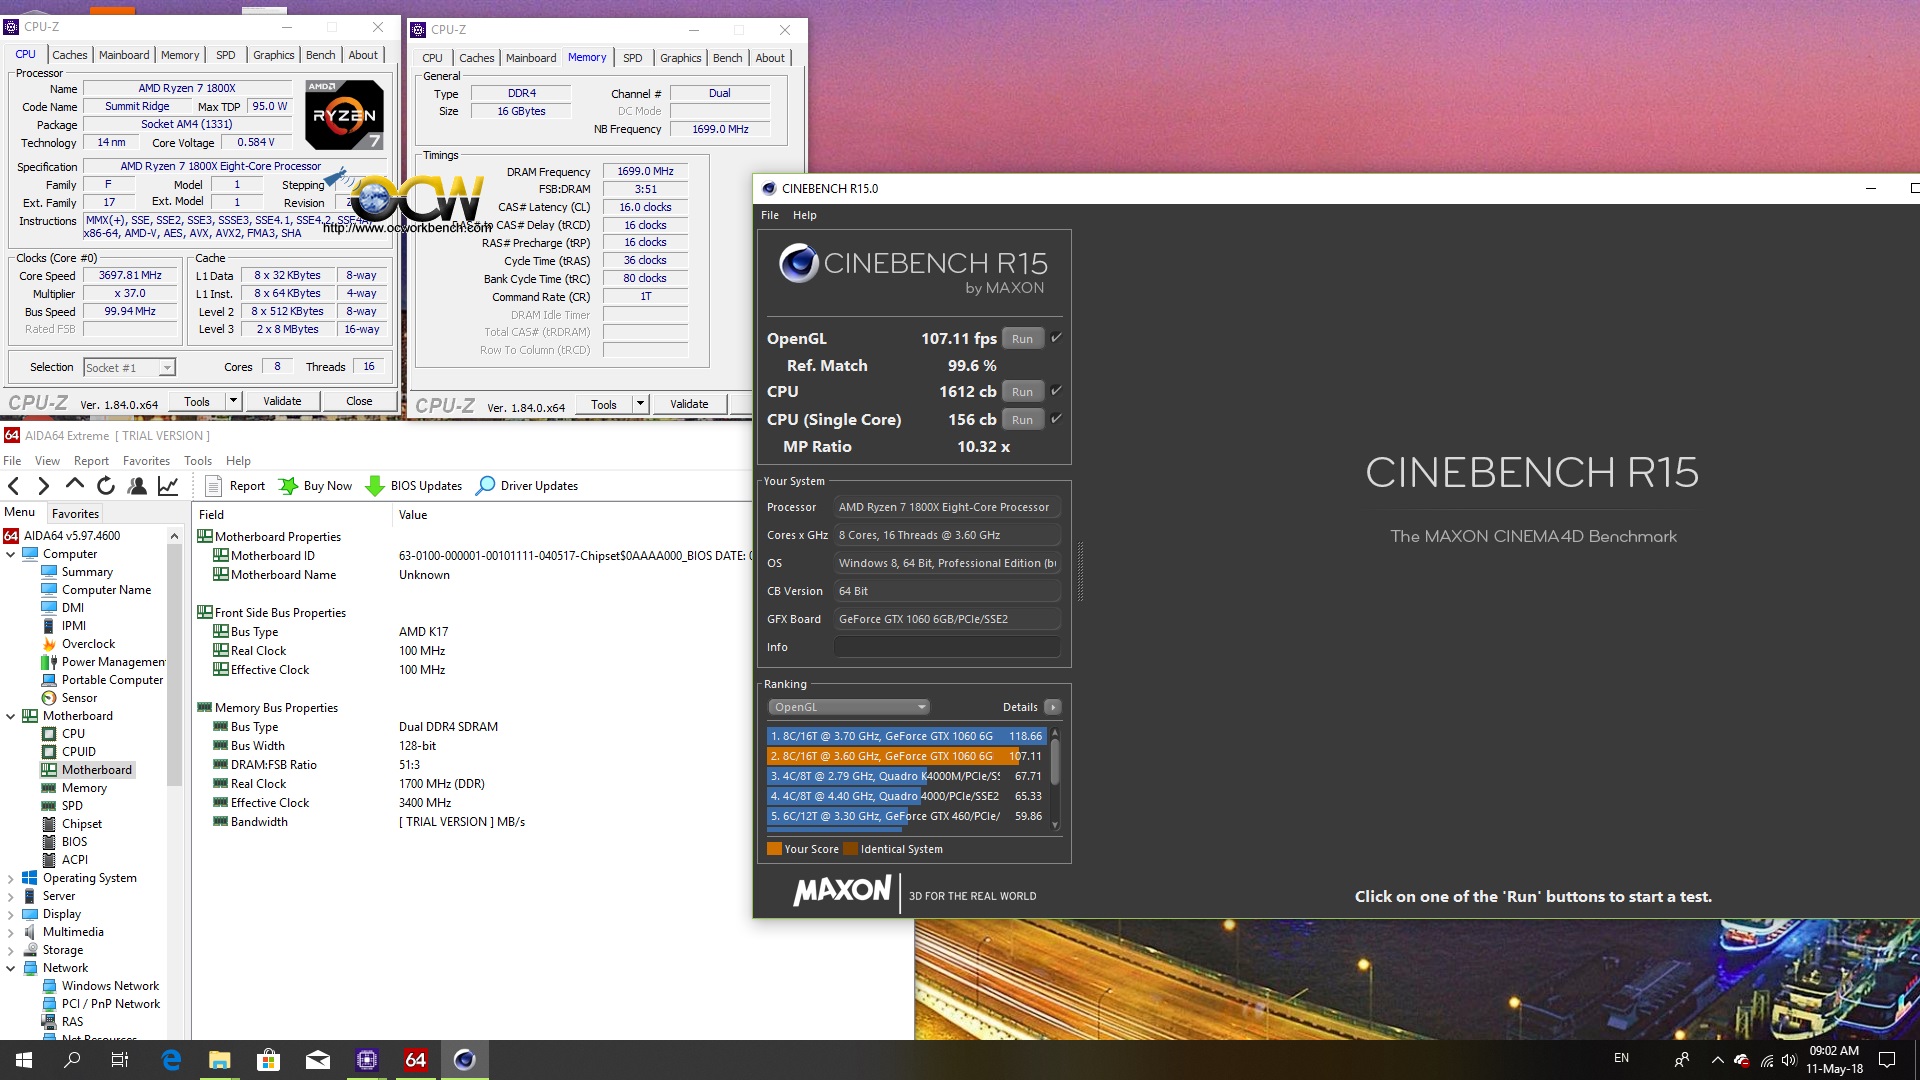1920x1080 pixels.
Task: Click Close button in CPU-Z CPU window
Action: point(359,401)
